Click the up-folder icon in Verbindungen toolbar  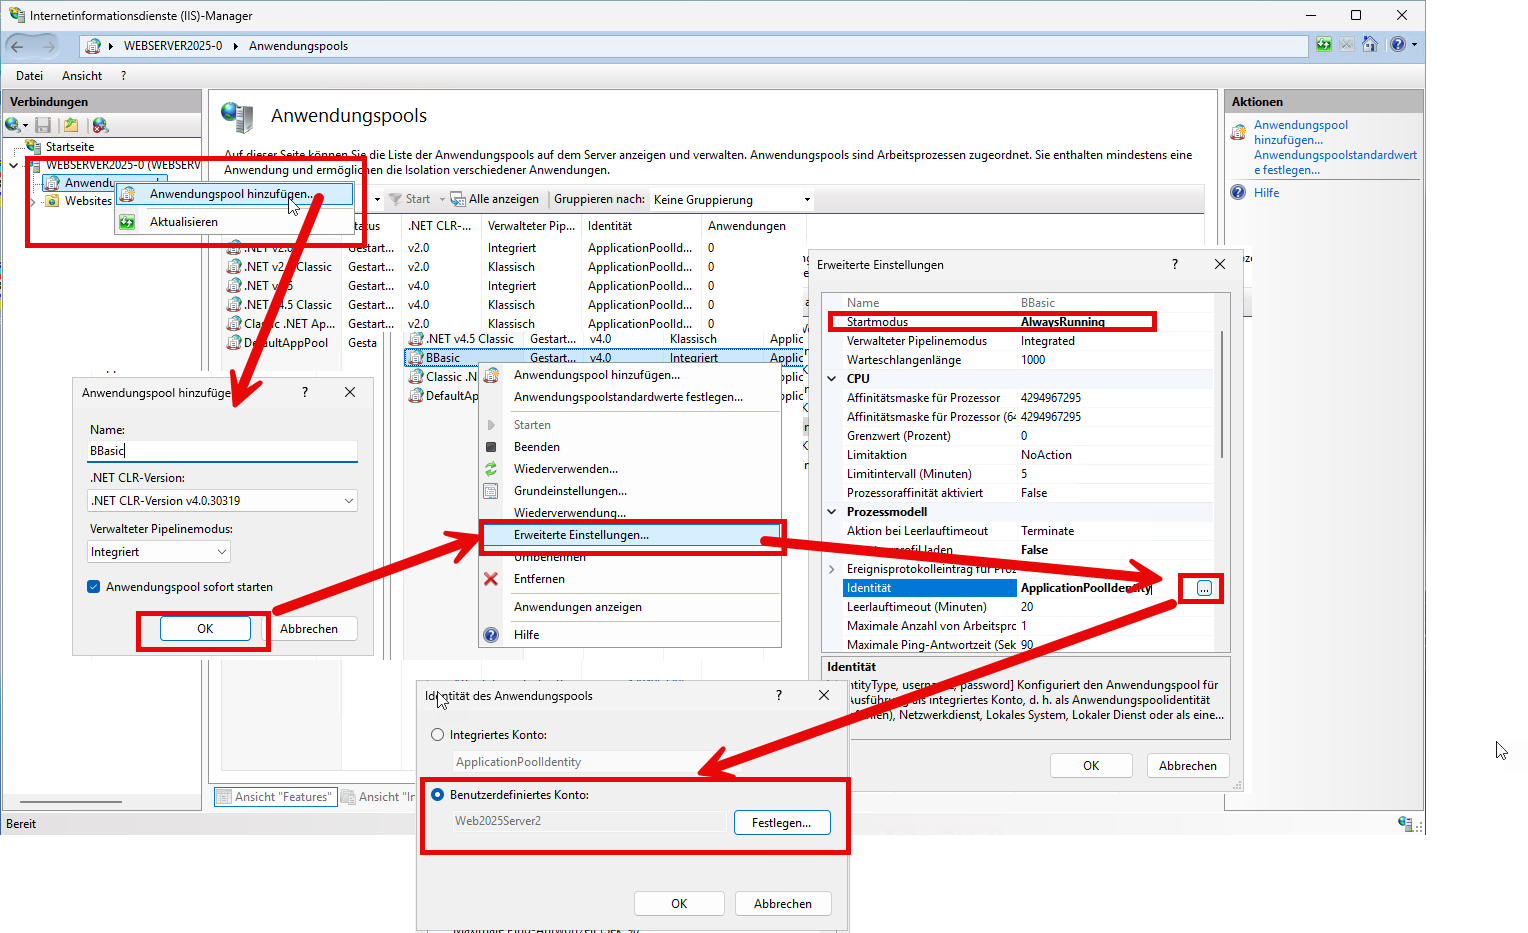pyautogui.click(x=71, y=125)
